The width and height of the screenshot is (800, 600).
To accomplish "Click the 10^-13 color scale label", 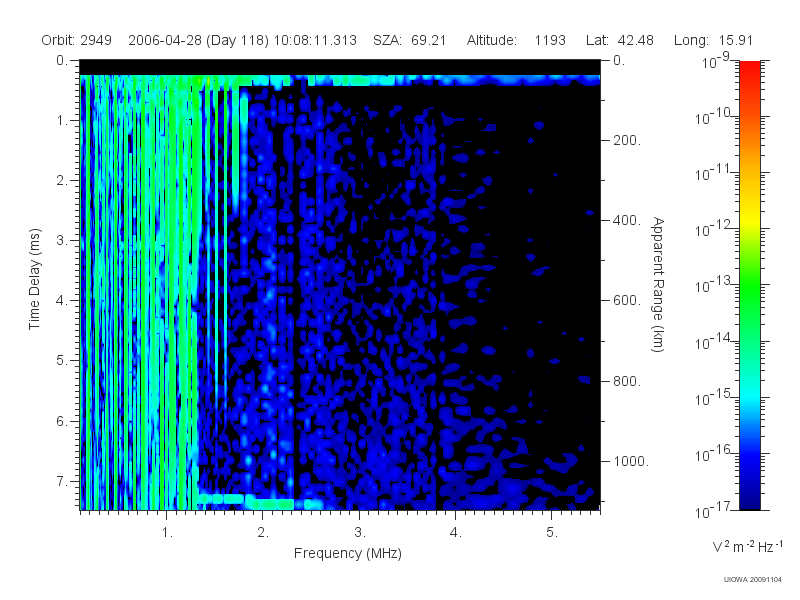I will point(714,285).
